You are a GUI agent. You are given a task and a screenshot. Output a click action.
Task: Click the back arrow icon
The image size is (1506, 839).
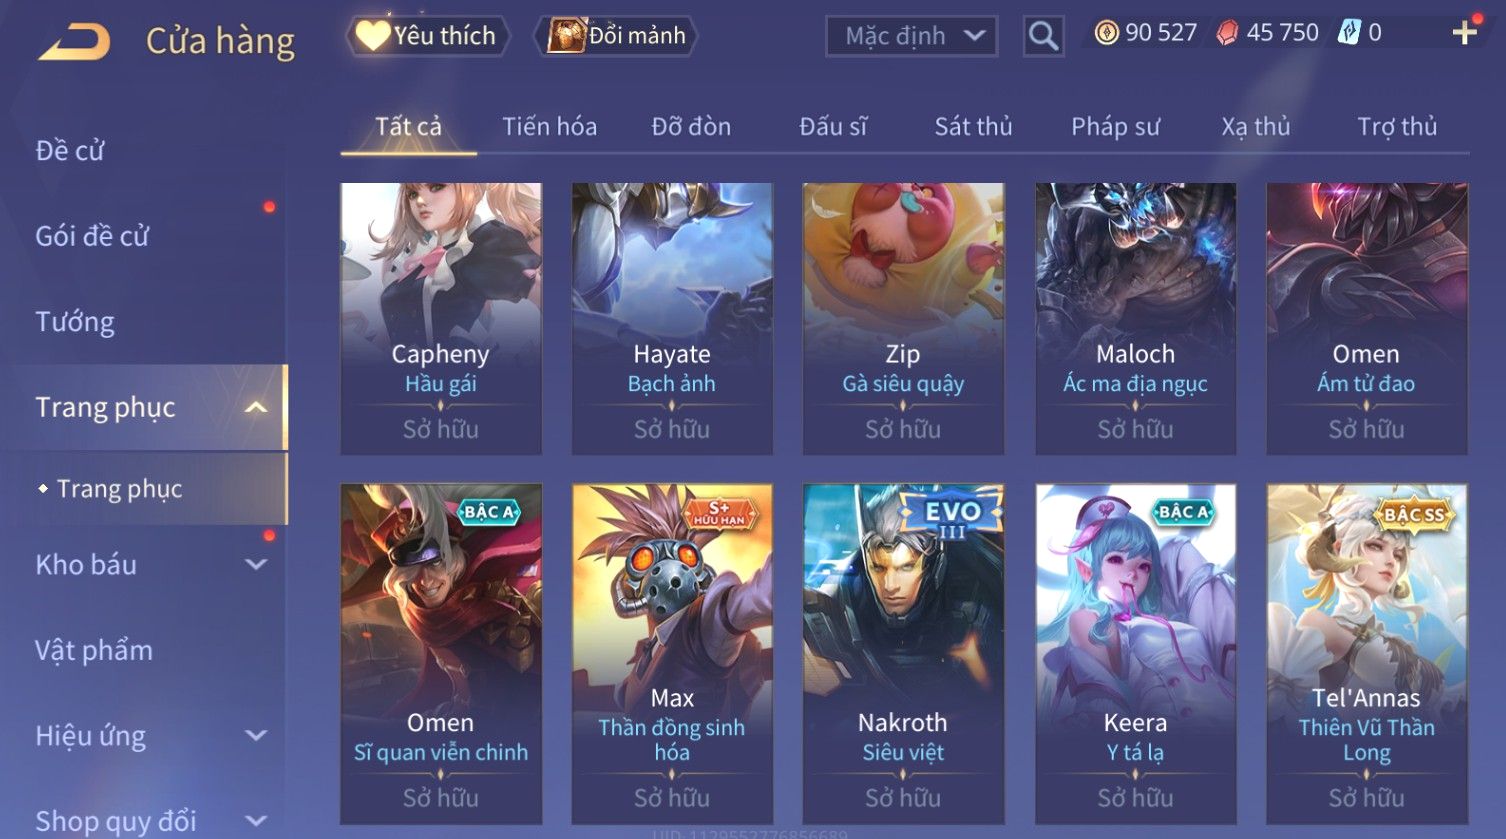[x=74, y=42]
